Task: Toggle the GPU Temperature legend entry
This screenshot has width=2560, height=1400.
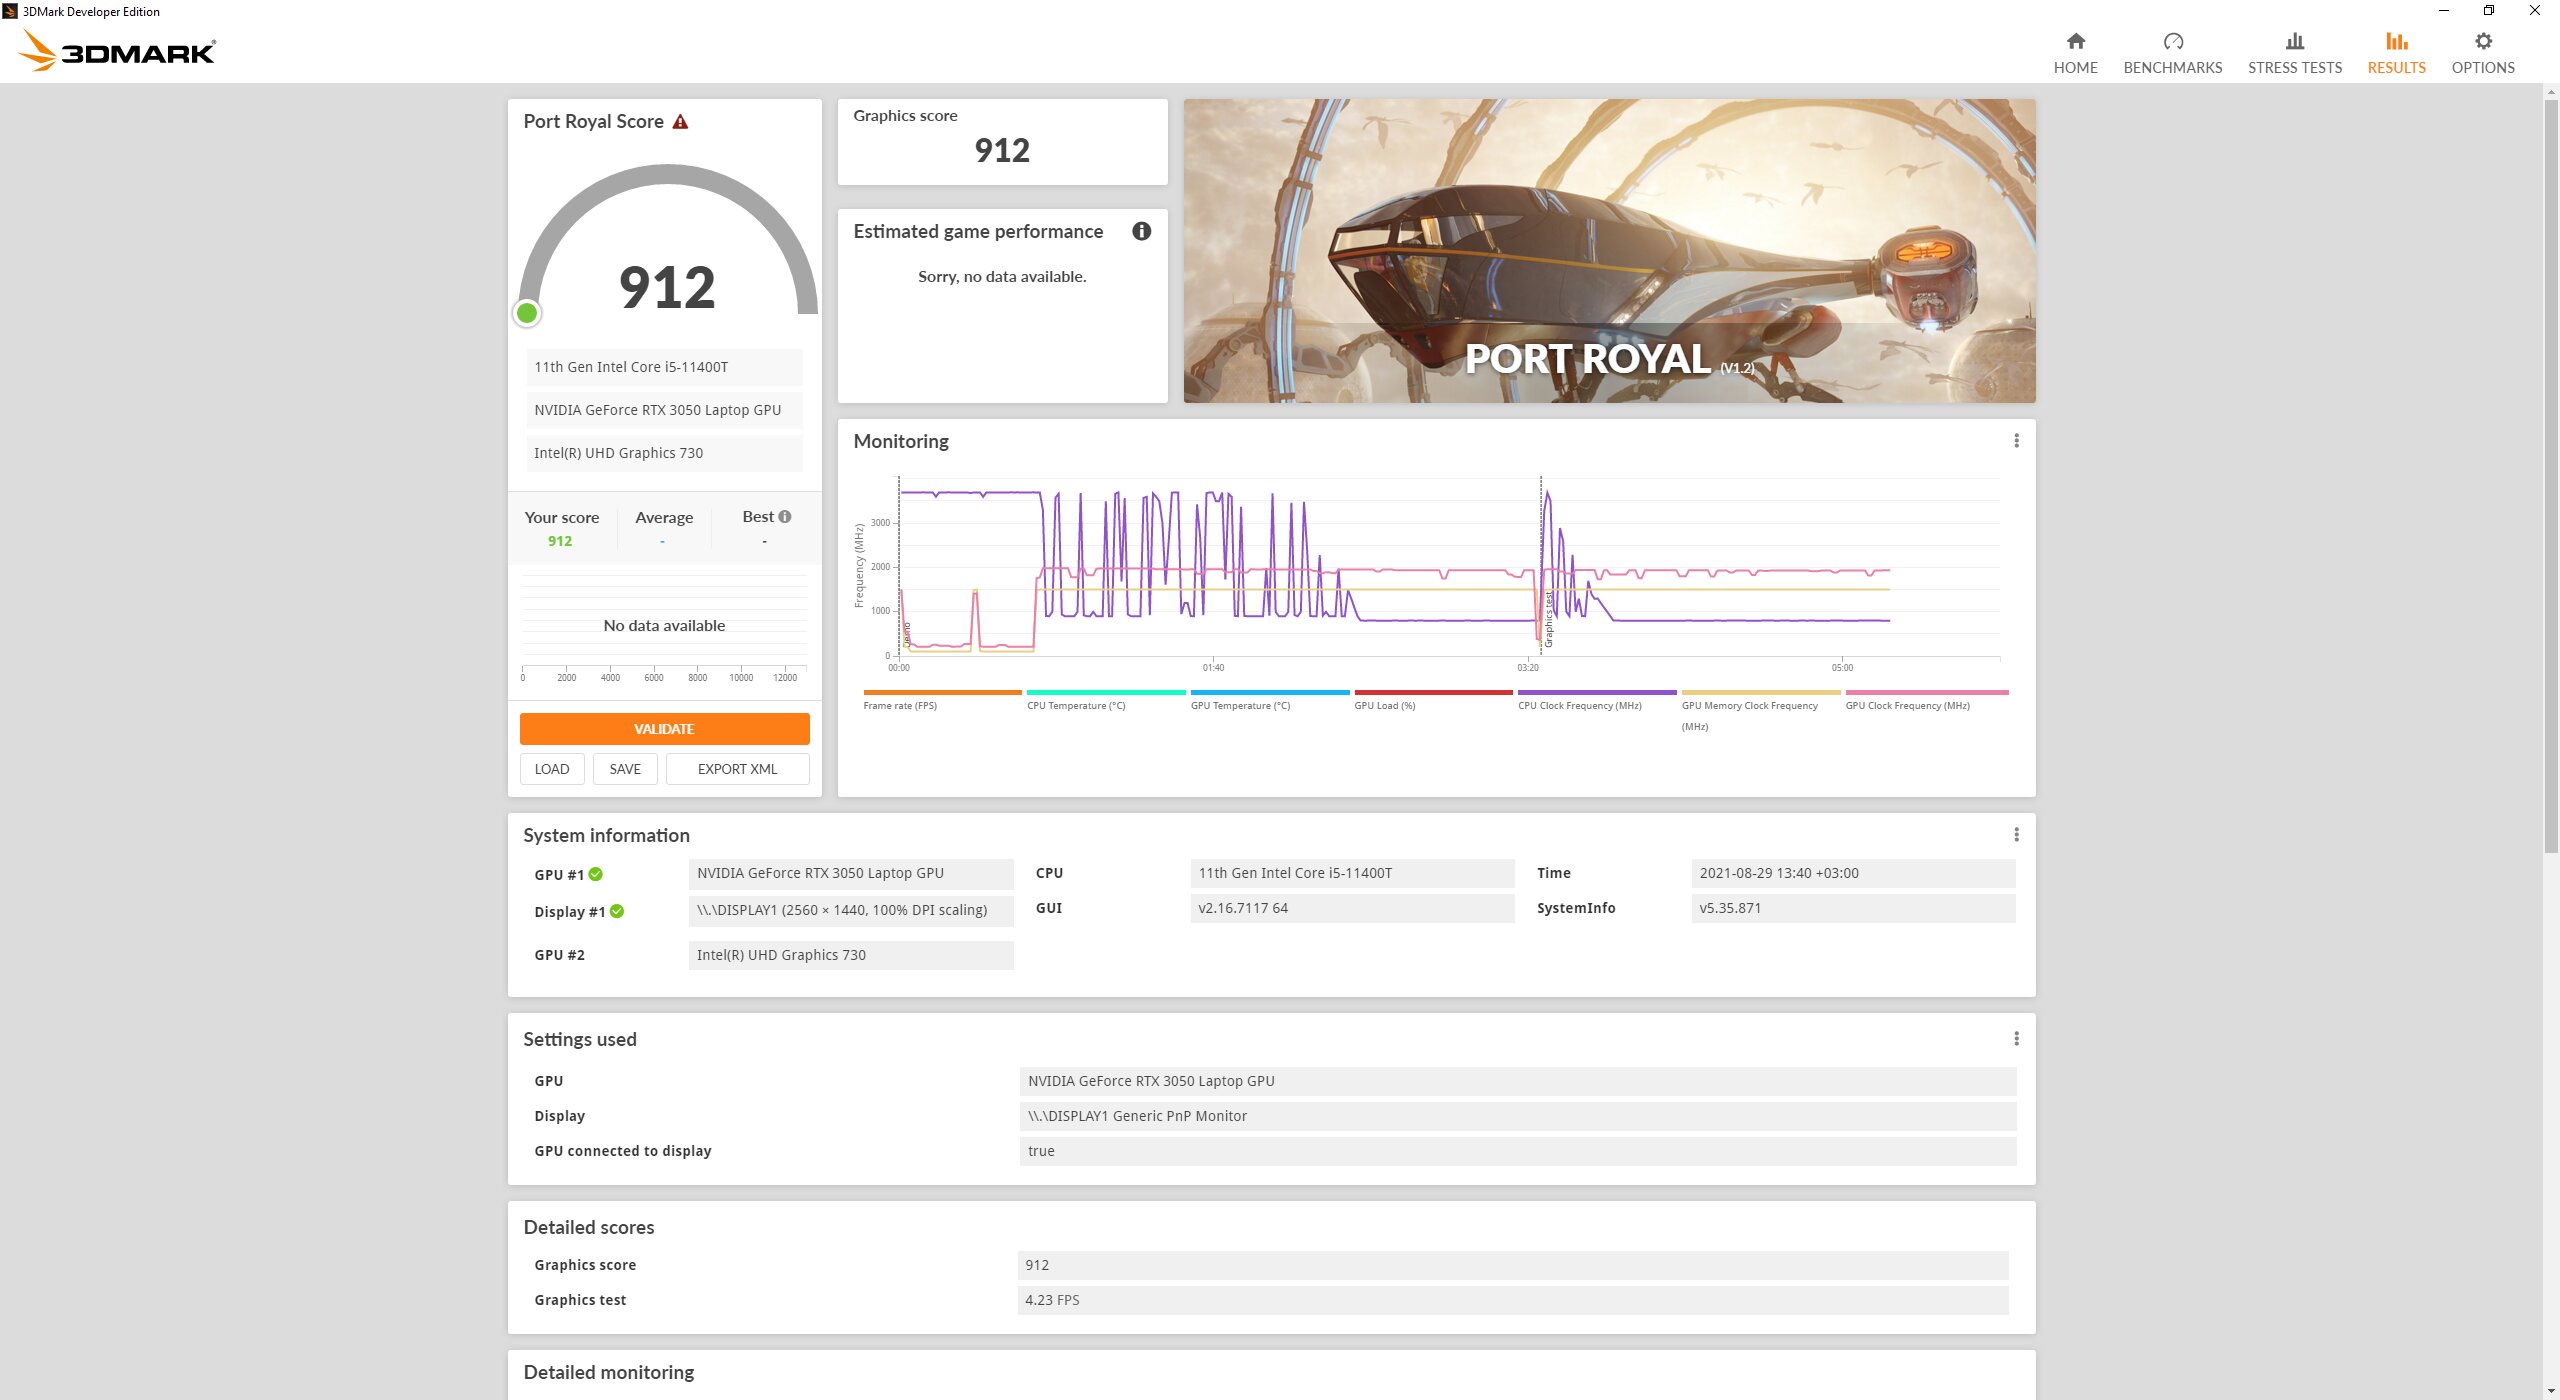Action: [1270, 701]
